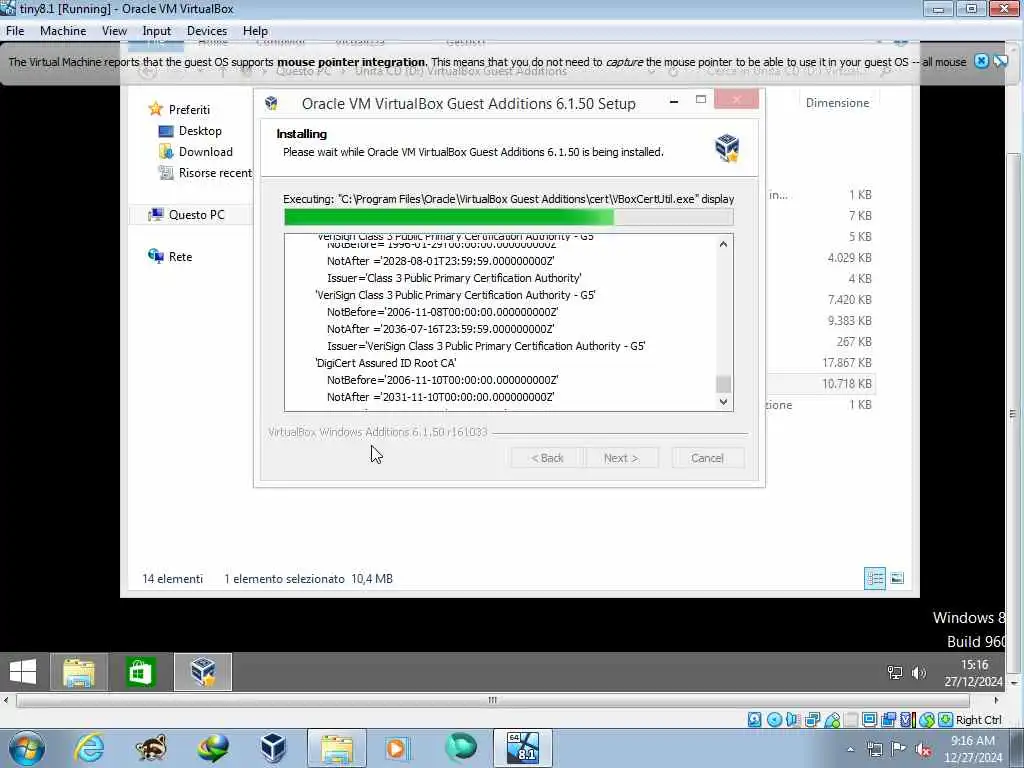The image size is (1024, 768).
Task: Click the network adapters status icon
Action: click(812, 720)
